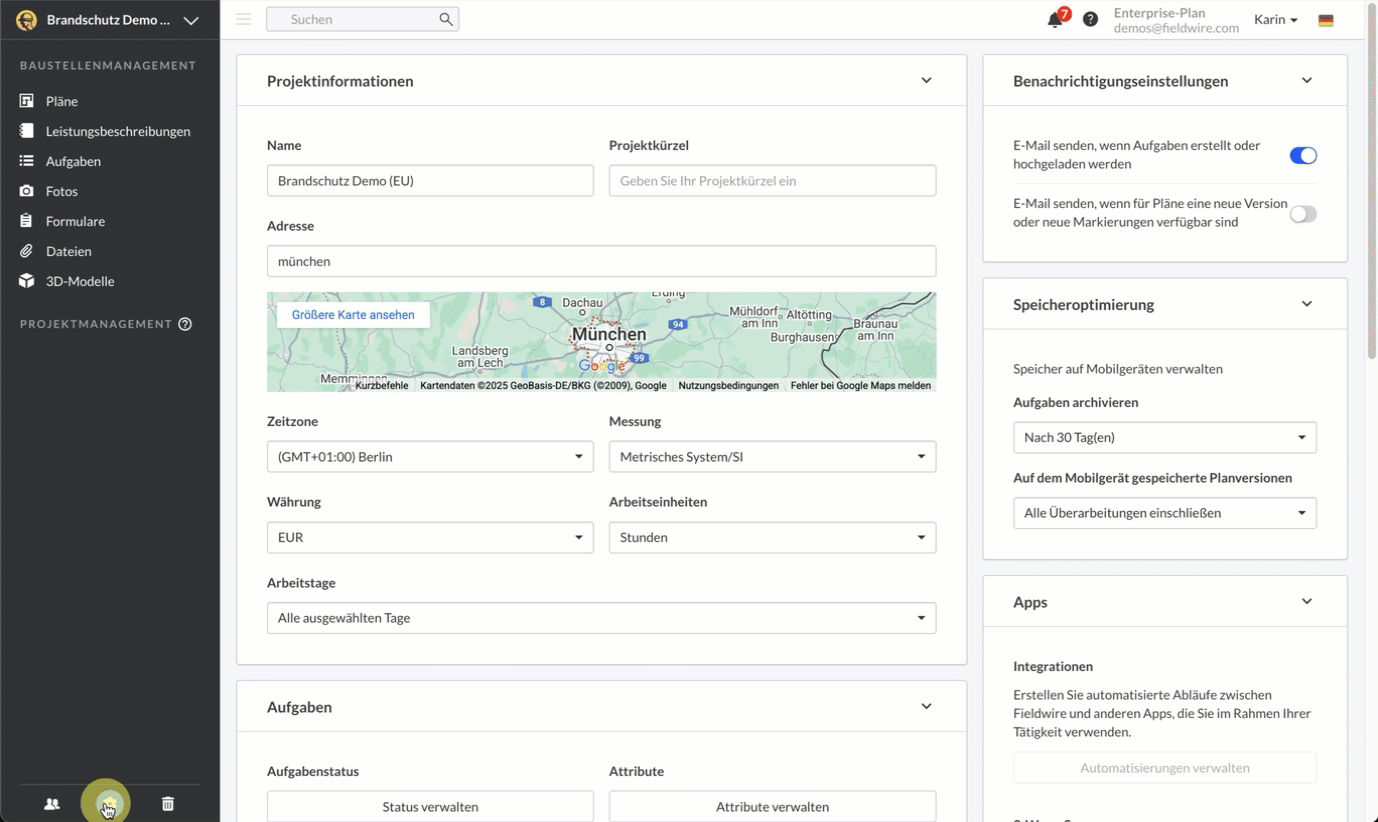Viewport: 1378px width, 822px height.
Task: Click the Adresse field containing münchen
Action: (601, 261)
